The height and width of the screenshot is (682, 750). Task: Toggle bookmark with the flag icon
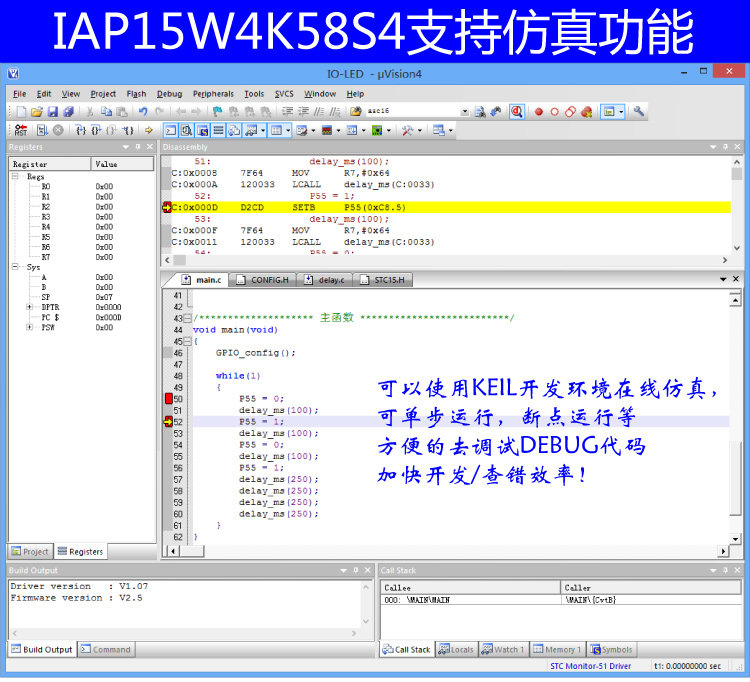pos(218,112)
